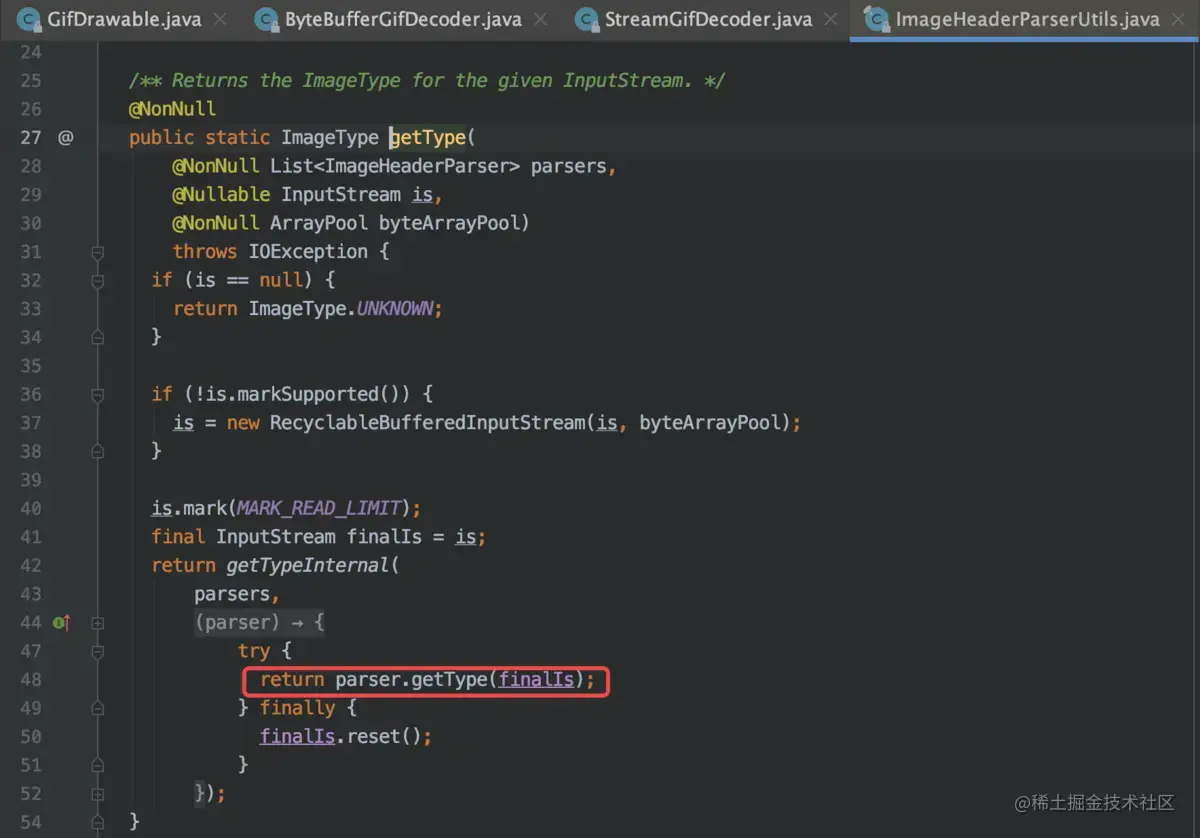Click the getTypeInternal method call

(x=307, y=565)
